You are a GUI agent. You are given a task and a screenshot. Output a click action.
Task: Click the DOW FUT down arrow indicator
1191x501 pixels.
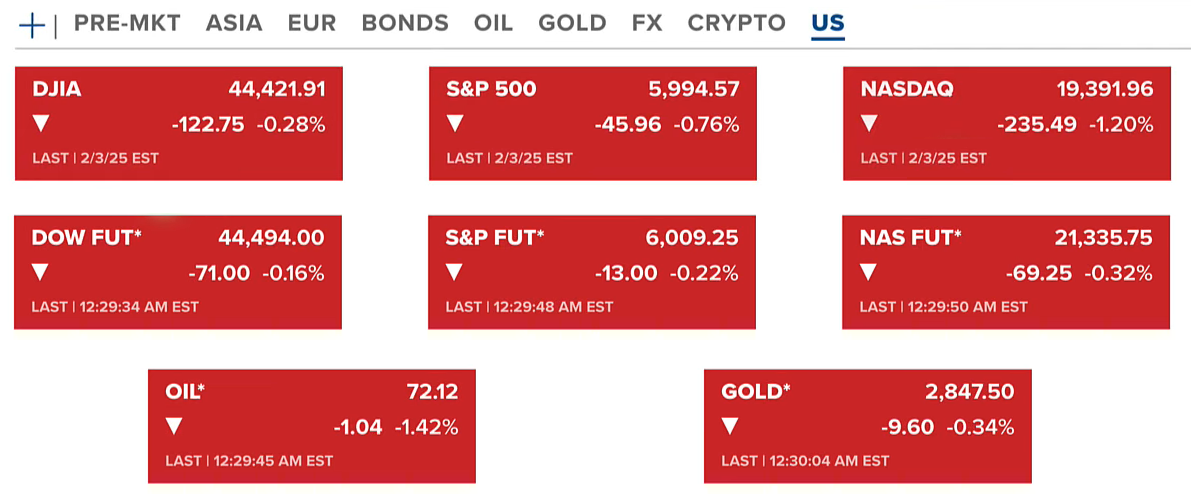[x=40, y=272]
